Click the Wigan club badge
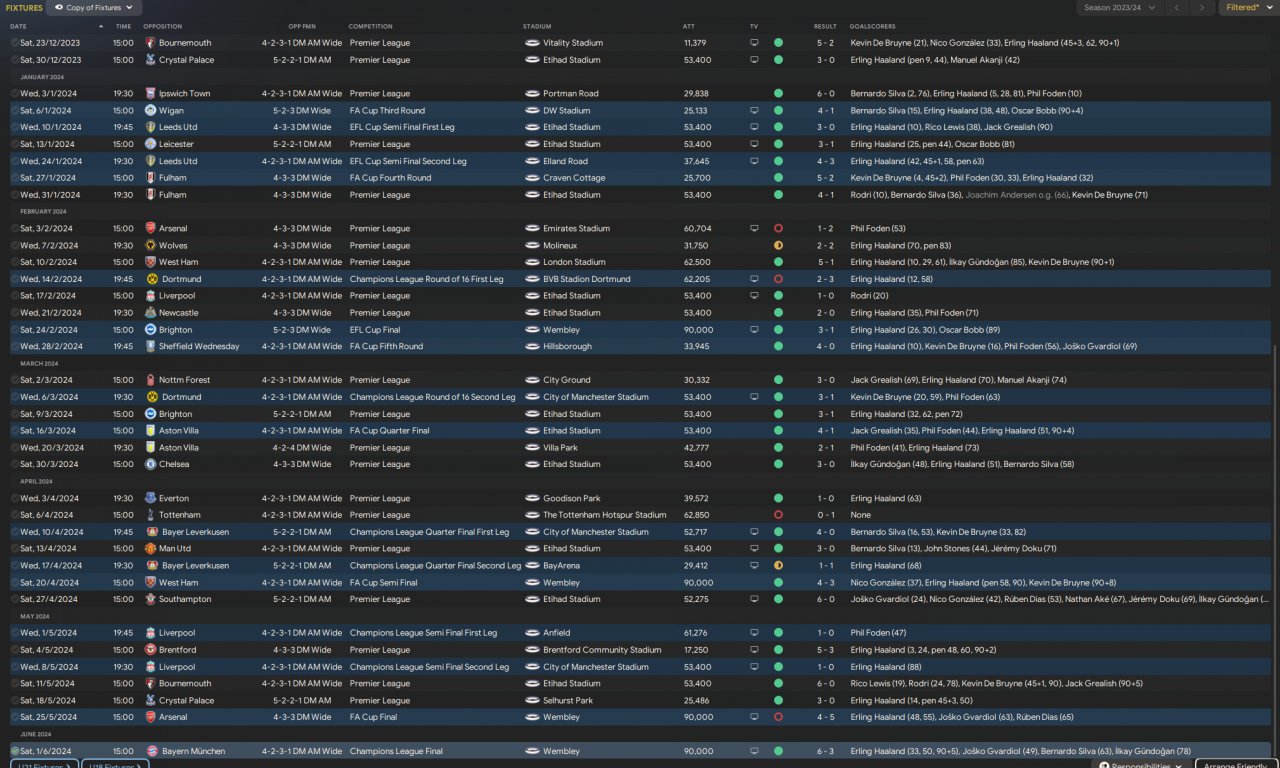This screenshot has width=1280, height=768. [152, 111]
